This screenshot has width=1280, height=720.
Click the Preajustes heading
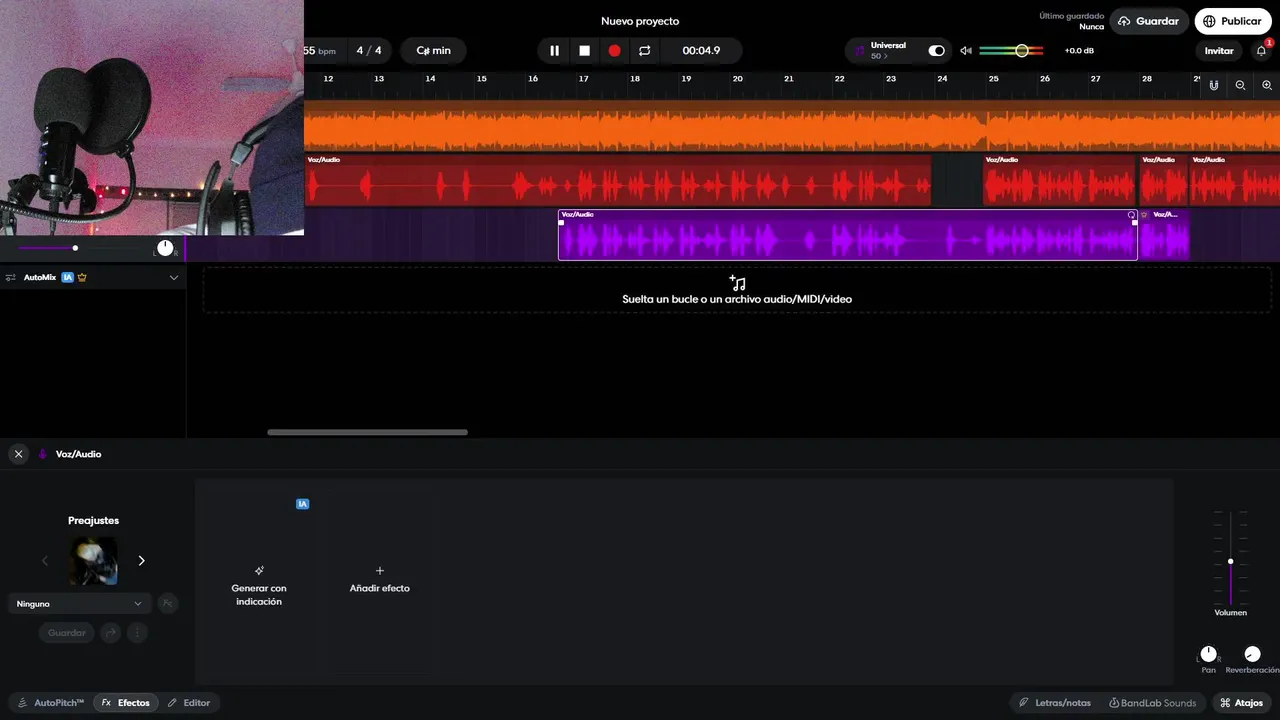[x=93, y=520]
